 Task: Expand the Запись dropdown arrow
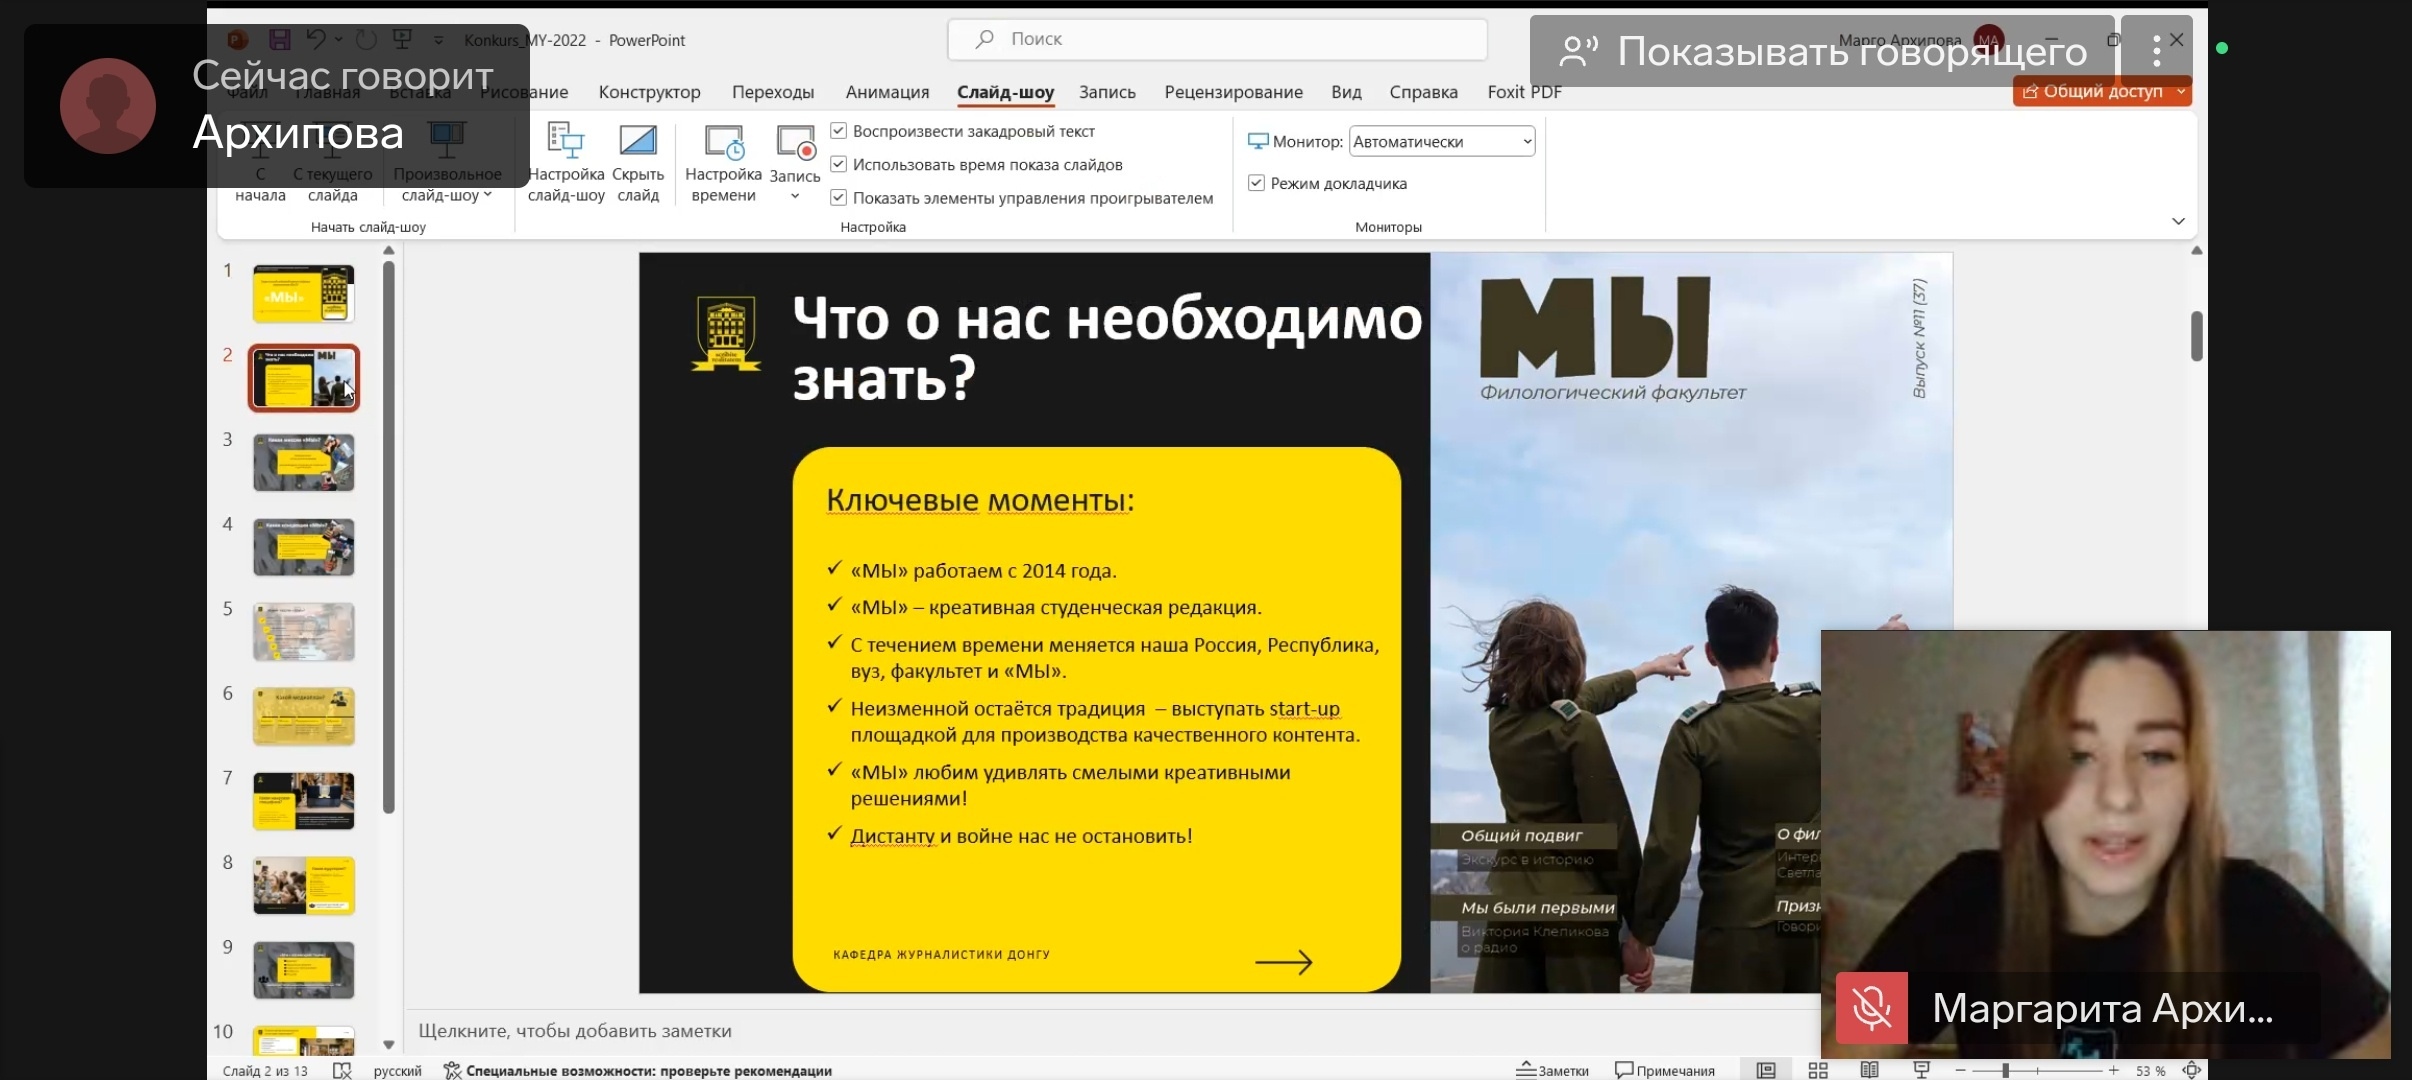(x=795, y=196)
